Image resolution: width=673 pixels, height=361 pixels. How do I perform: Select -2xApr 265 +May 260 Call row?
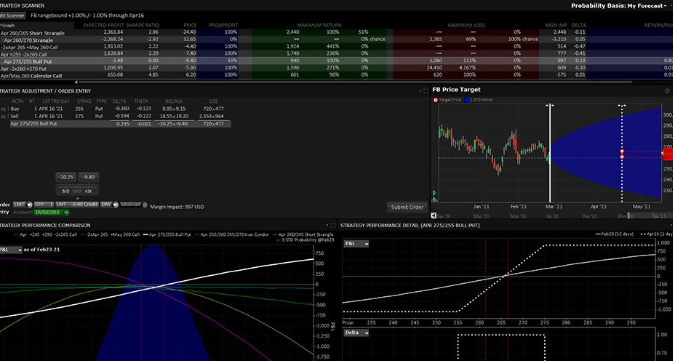coord(336,47)
